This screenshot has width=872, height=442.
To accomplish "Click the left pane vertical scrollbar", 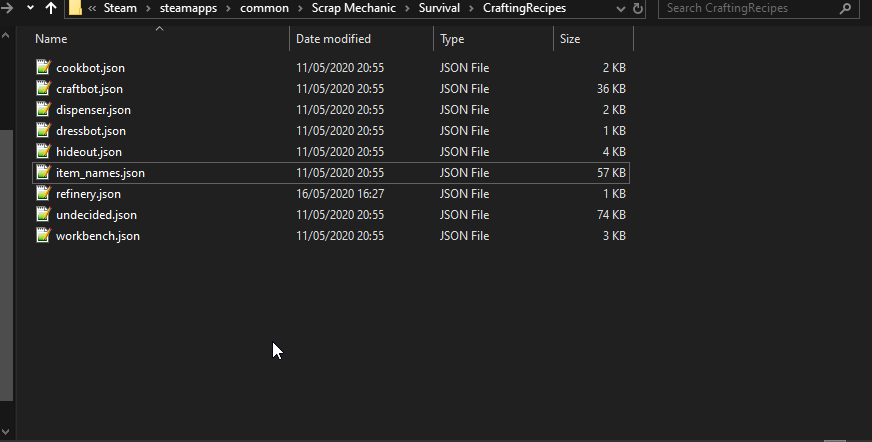I will (x=6, y=250).
